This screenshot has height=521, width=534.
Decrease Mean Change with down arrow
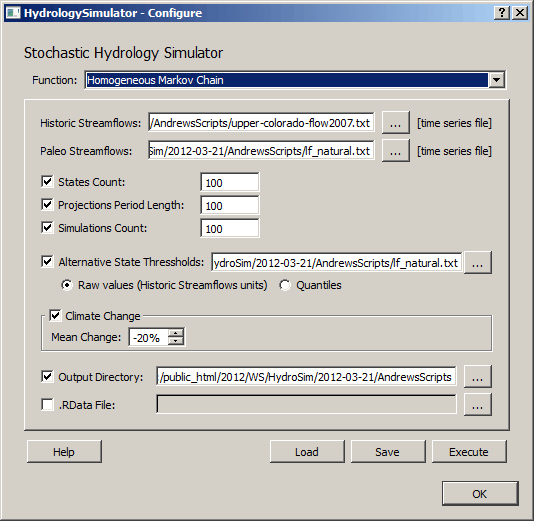(176, 341)
